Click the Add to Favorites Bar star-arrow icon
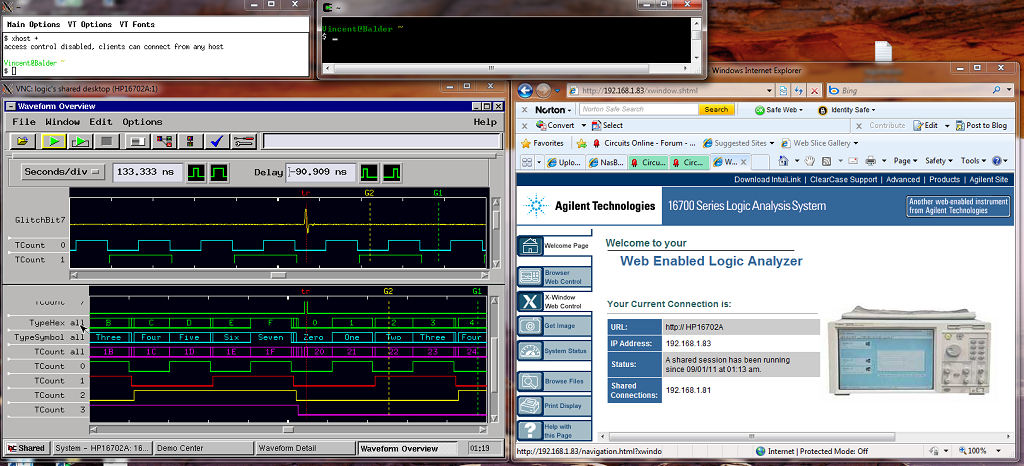 click(582, 143)
